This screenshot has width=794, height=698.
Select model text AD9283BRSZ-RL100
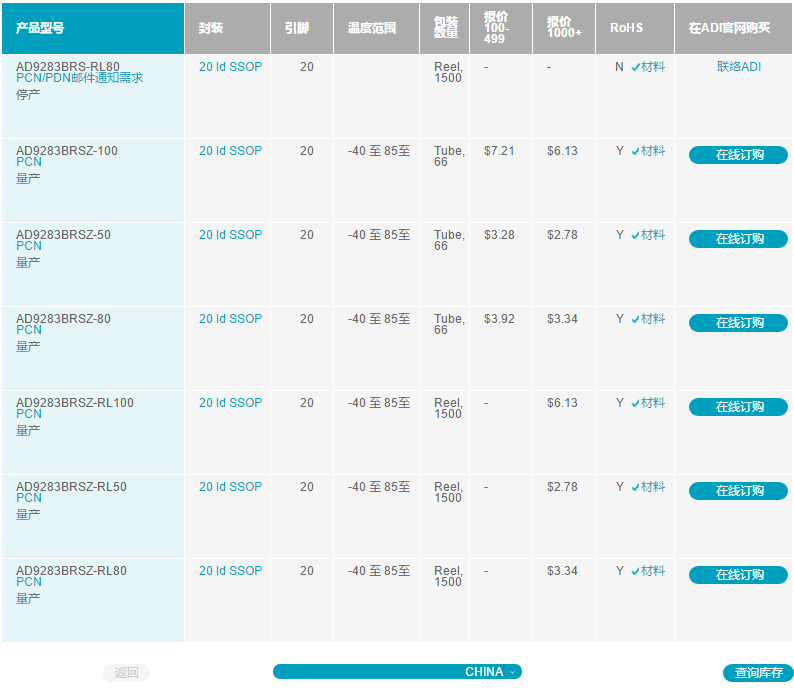(75, 403)
